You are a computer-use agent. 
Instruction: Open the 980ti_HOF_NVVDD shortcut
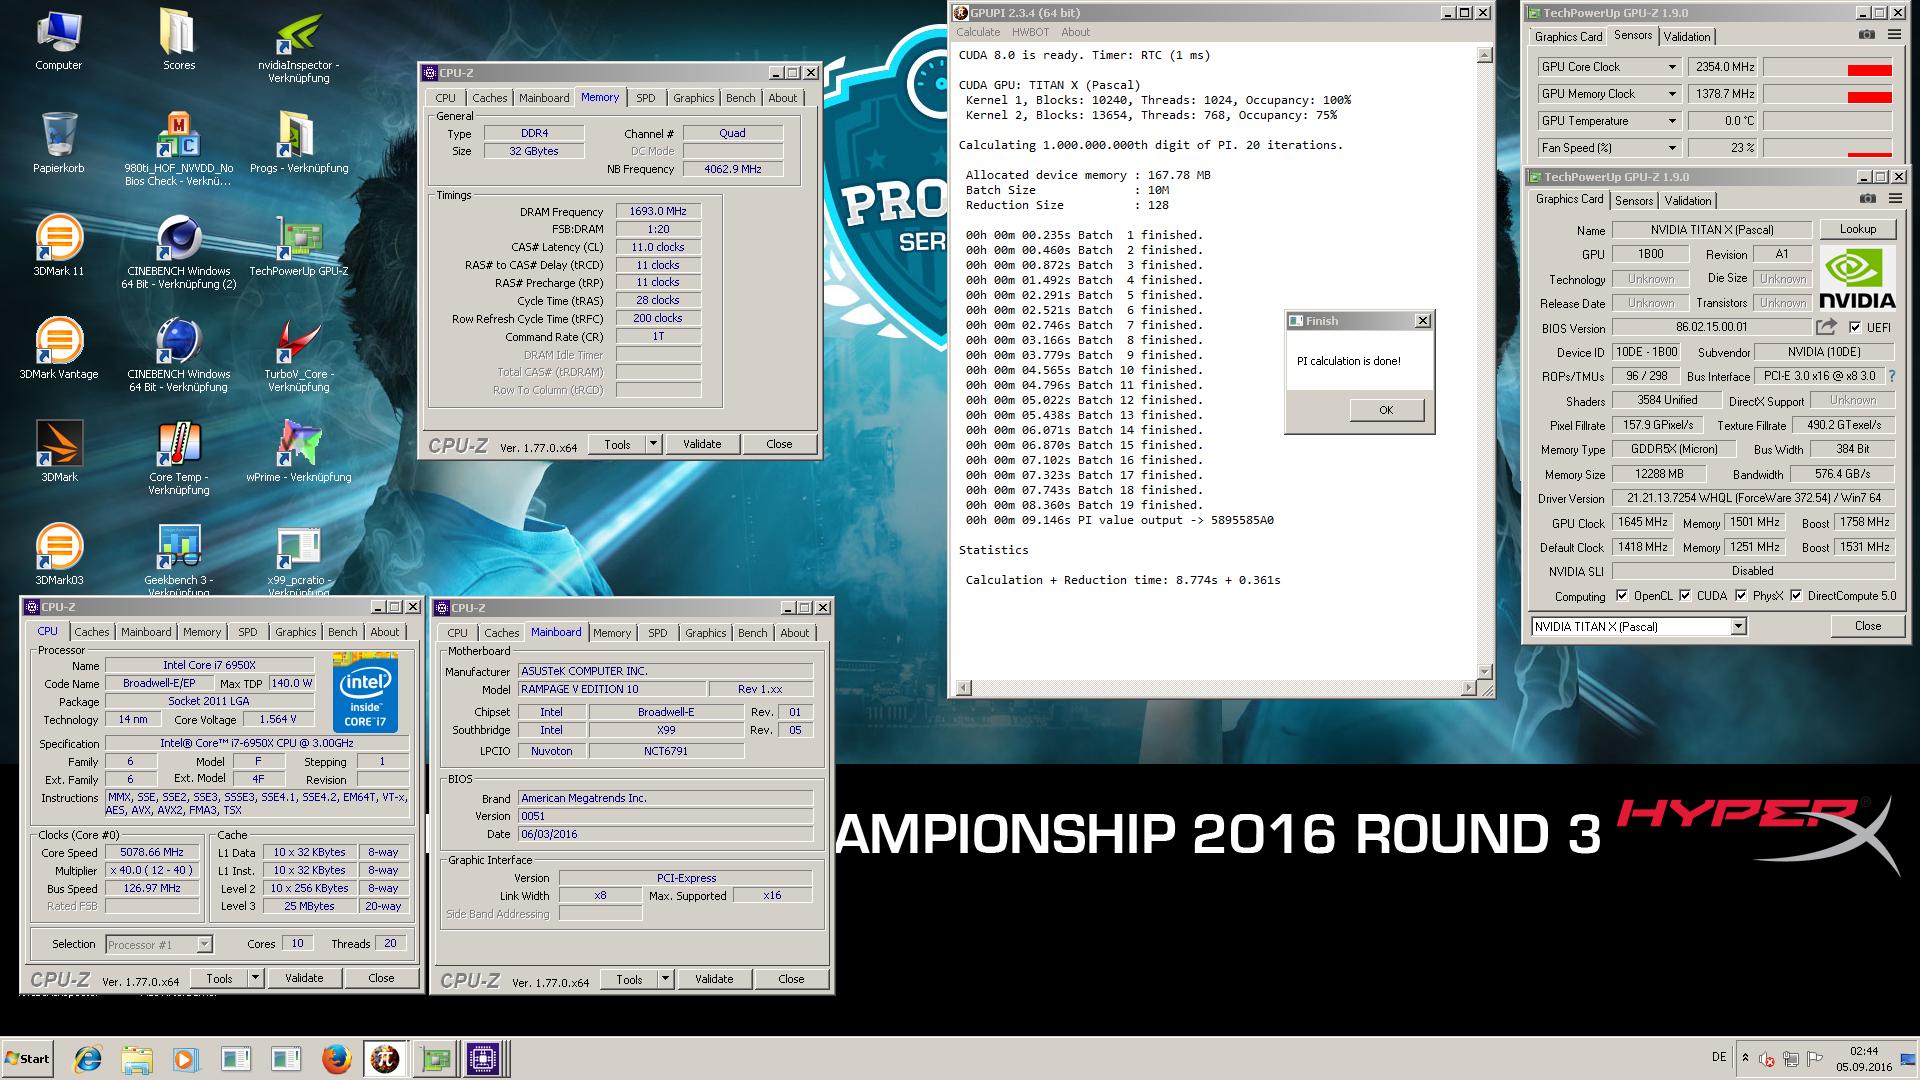point(179,149)
